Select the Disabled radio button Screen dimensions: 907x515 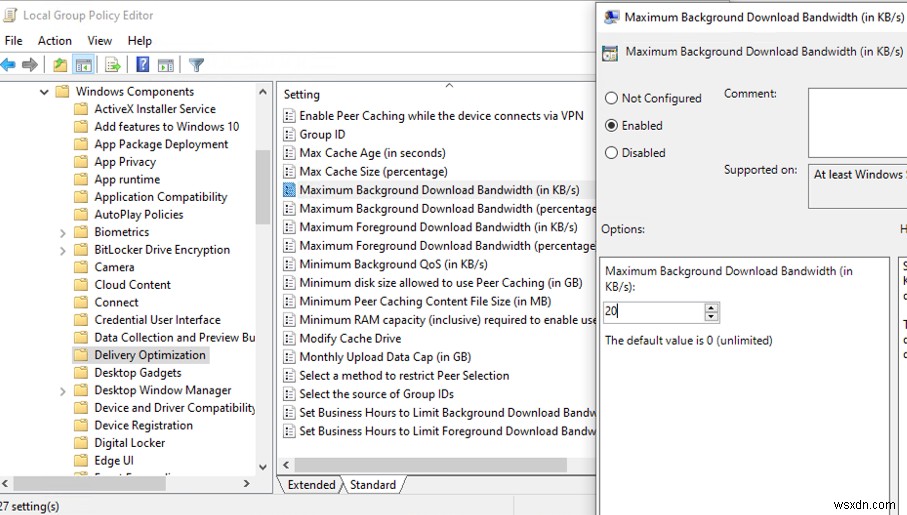pyautogui.click(x=611, y=153)
